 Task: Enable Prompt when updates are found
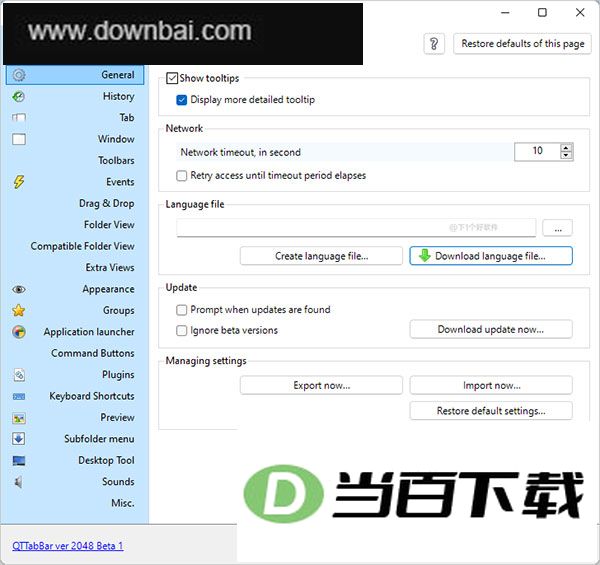point(181,309)
